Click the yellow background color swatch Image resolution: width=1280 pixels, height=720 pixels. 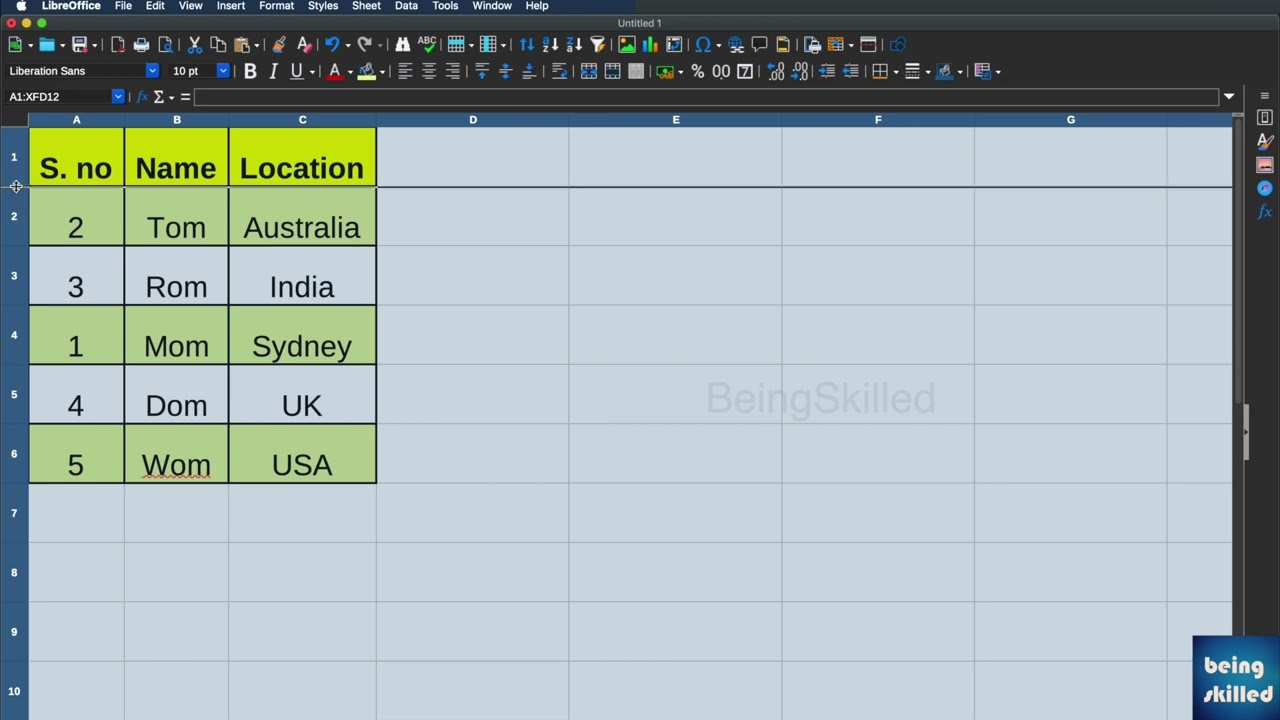coord(367,71)
